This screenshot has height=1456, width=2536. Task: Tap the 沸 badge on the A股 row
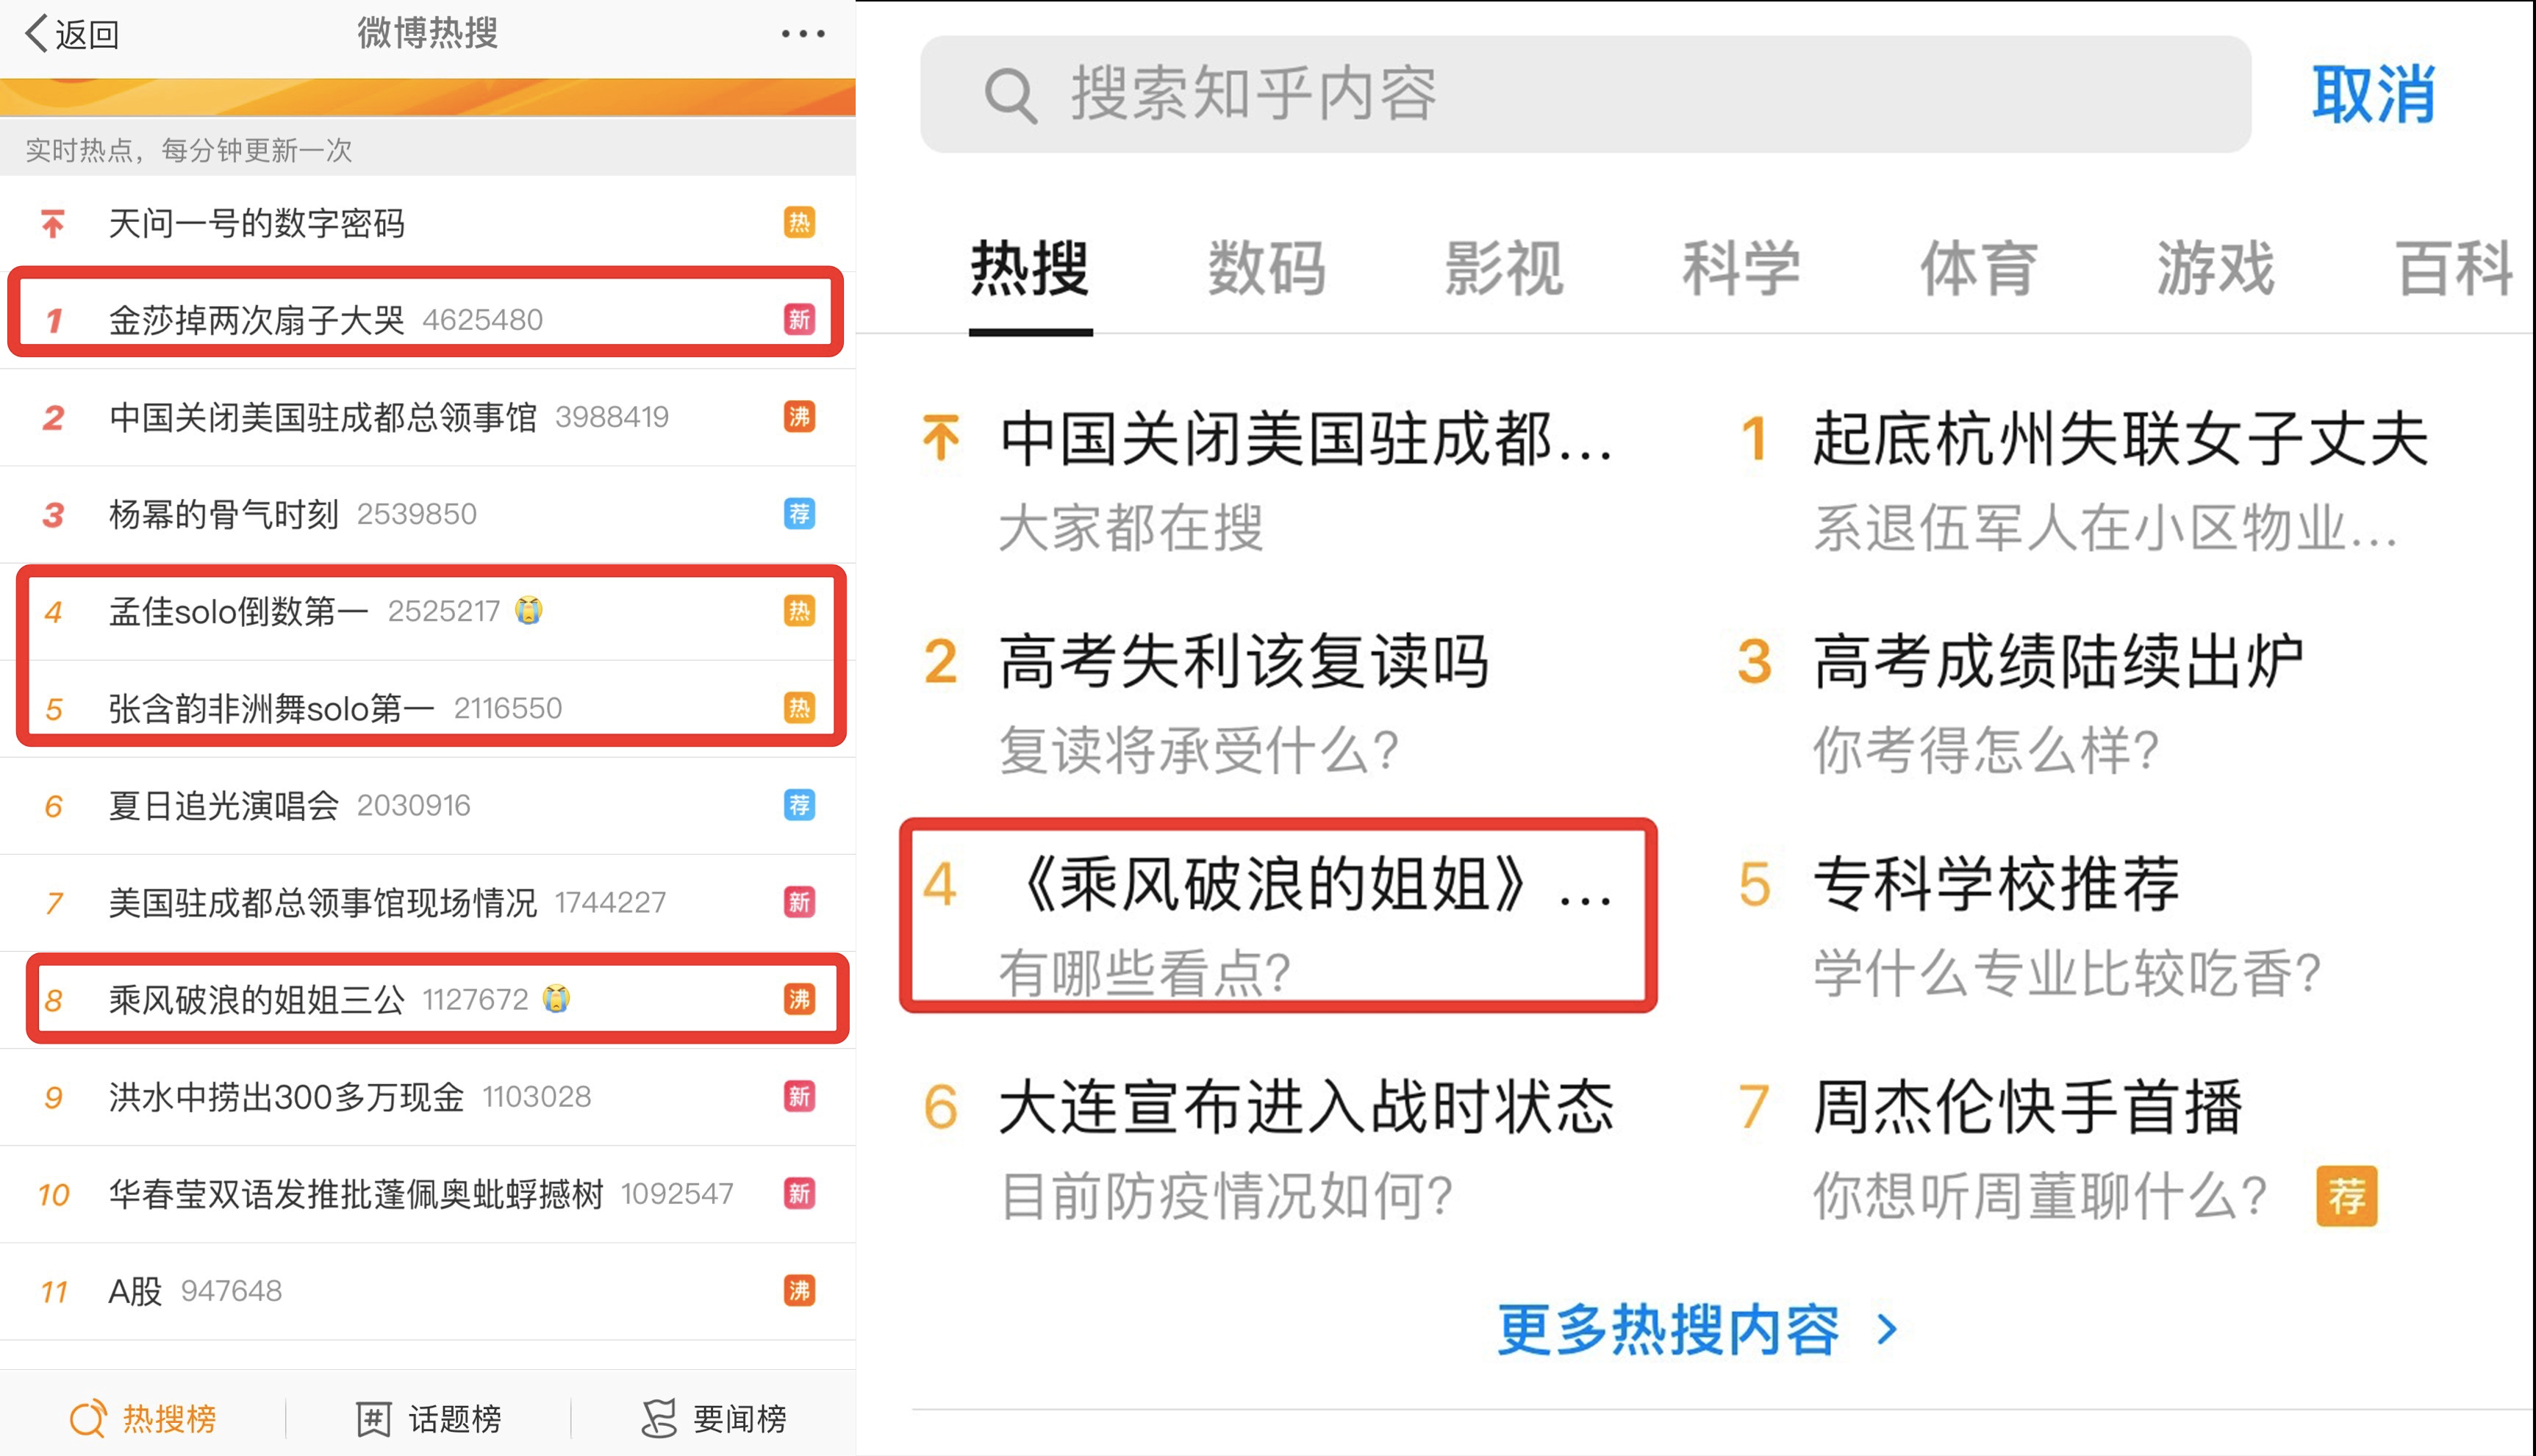798,1290
